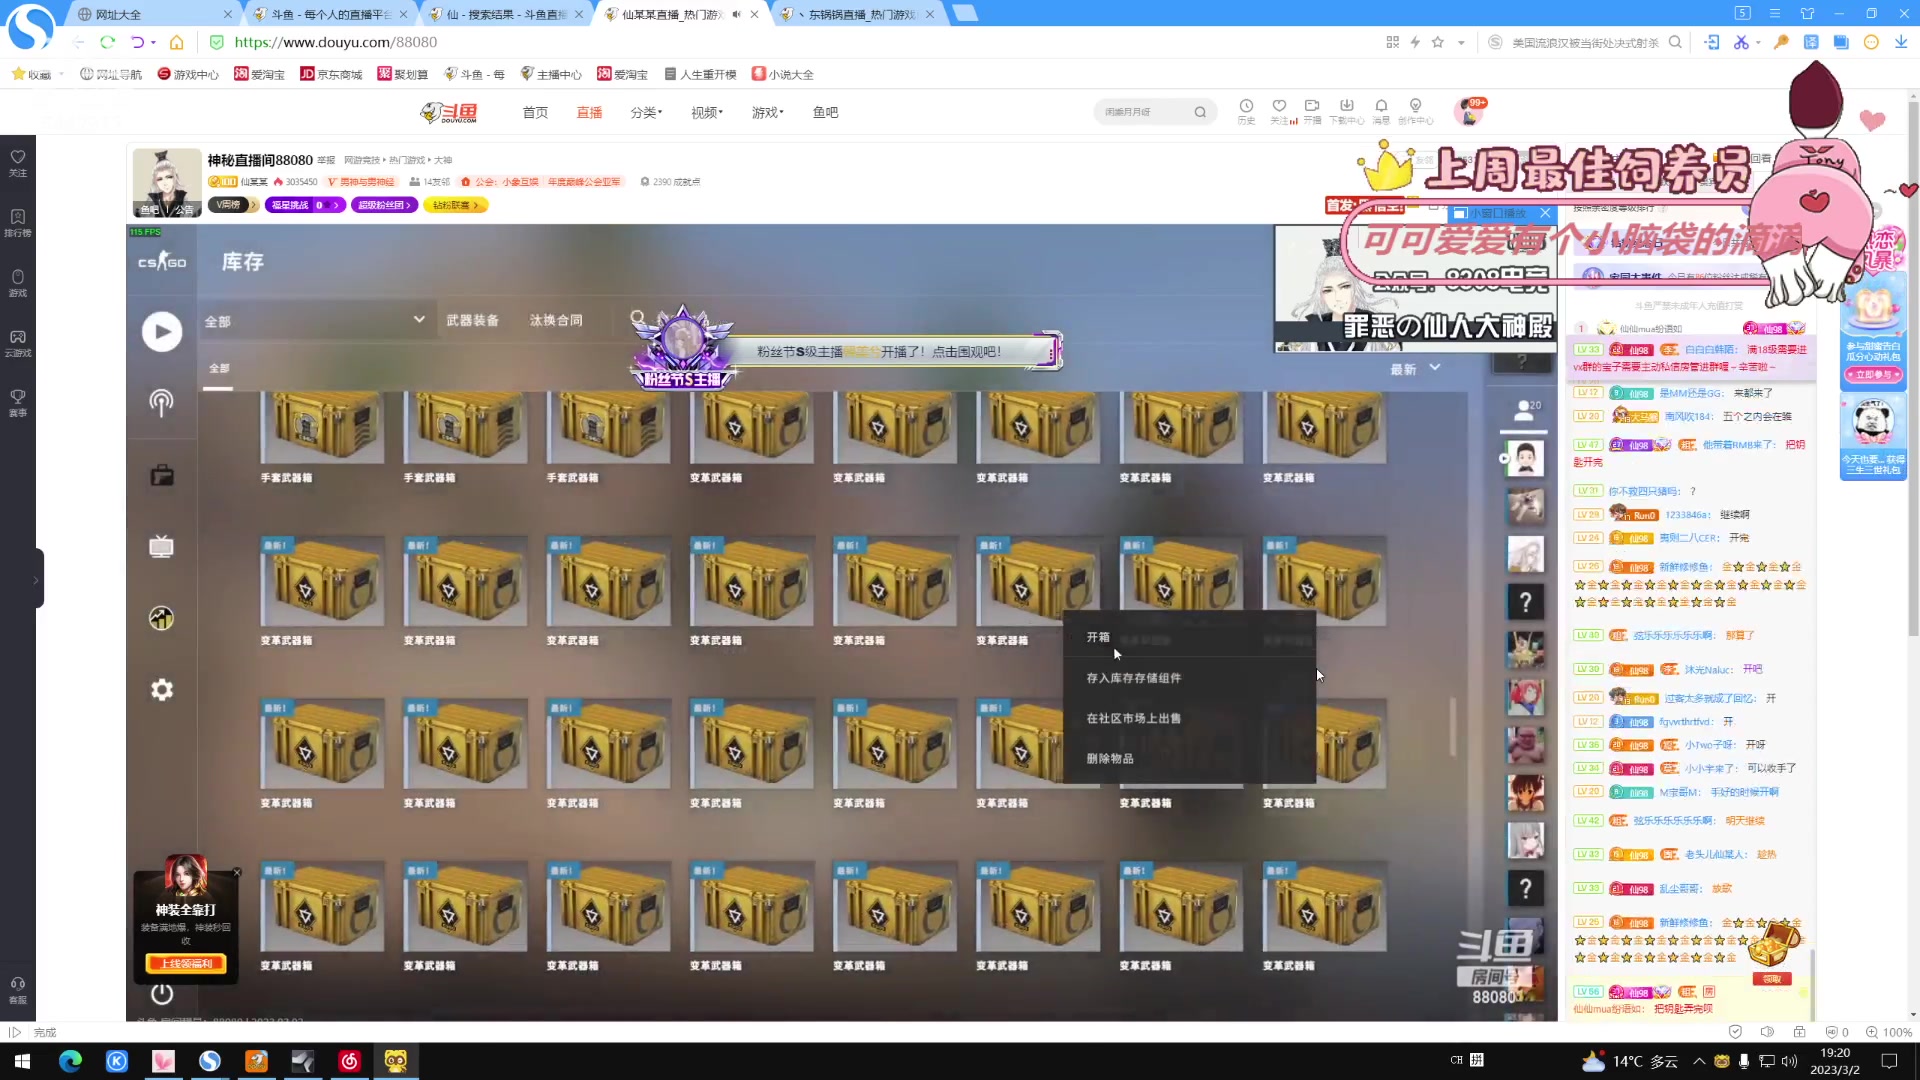Screen dimensions: 1920x1080
Task: Open sidebar 赛事 trophy icon
Action: coord(18,403)
